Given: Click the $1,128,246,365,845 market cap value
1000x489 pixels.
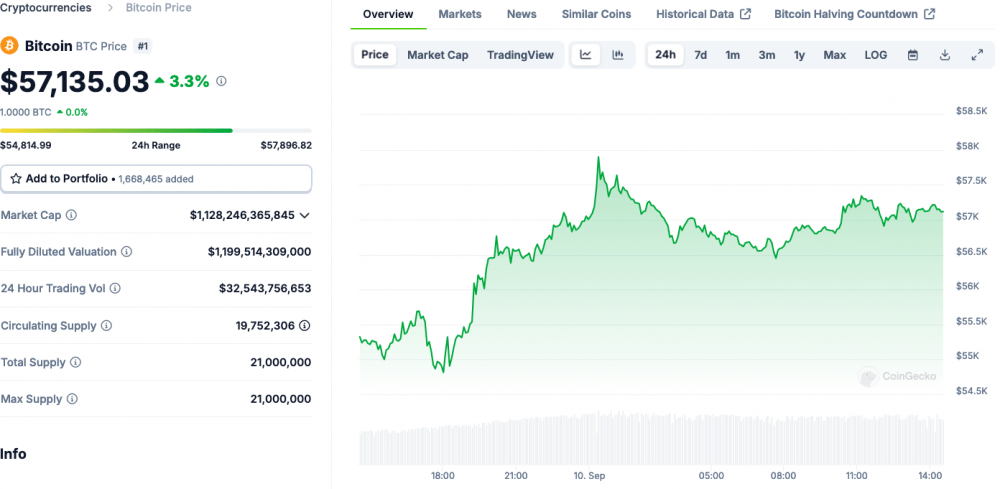Looking at the screenshot, I should click(242, 215).
